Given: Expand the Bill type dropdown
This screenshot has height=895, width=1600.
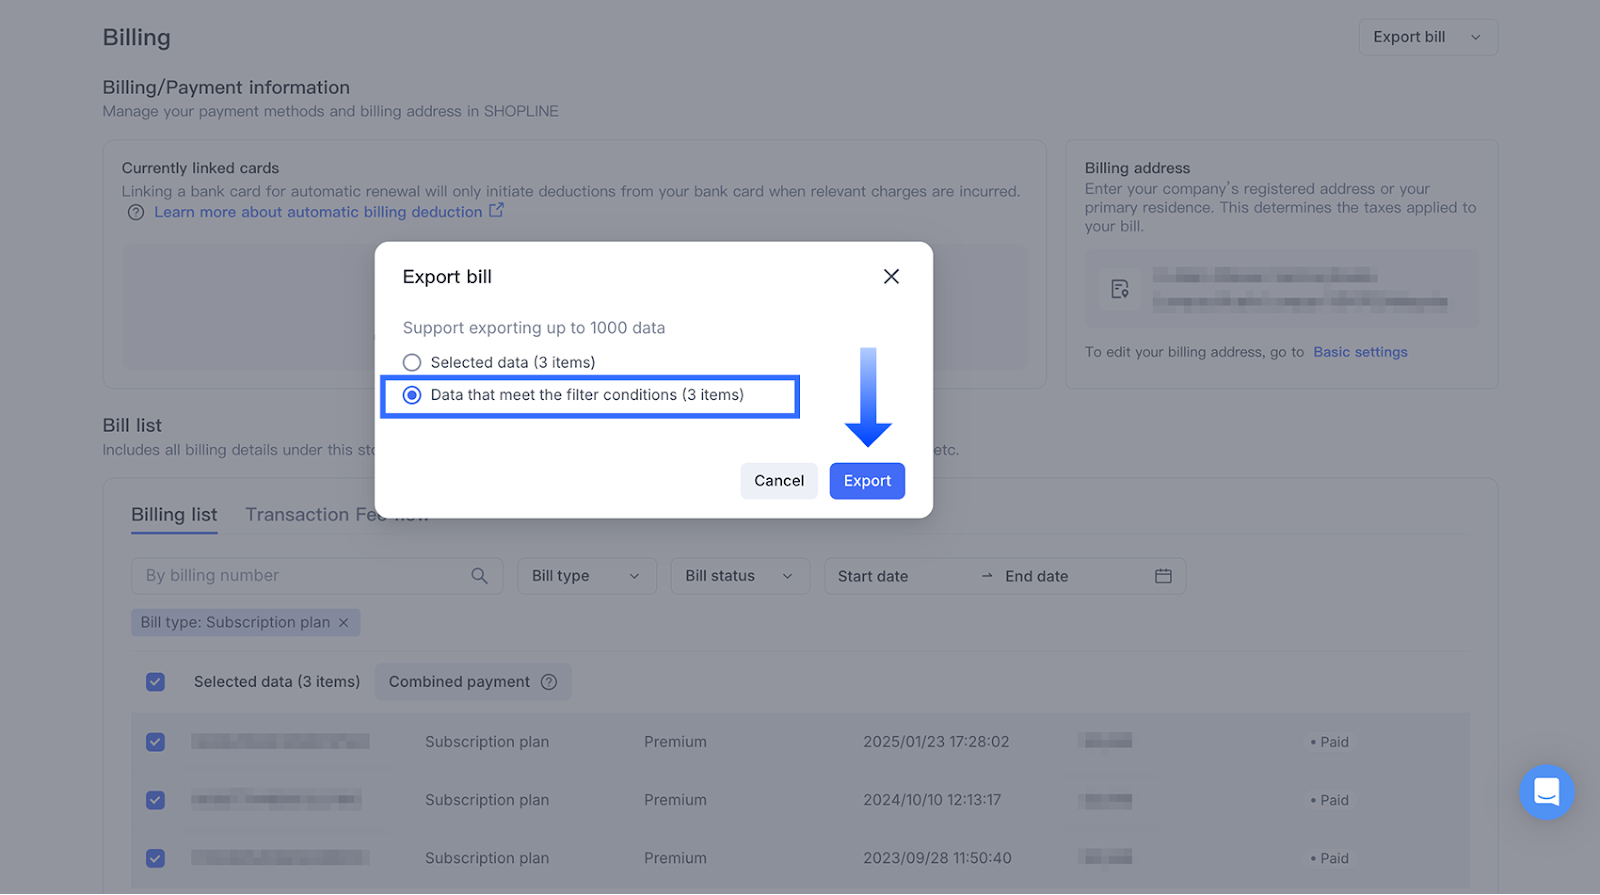Looking at the screenshot, I should point(586,576).
